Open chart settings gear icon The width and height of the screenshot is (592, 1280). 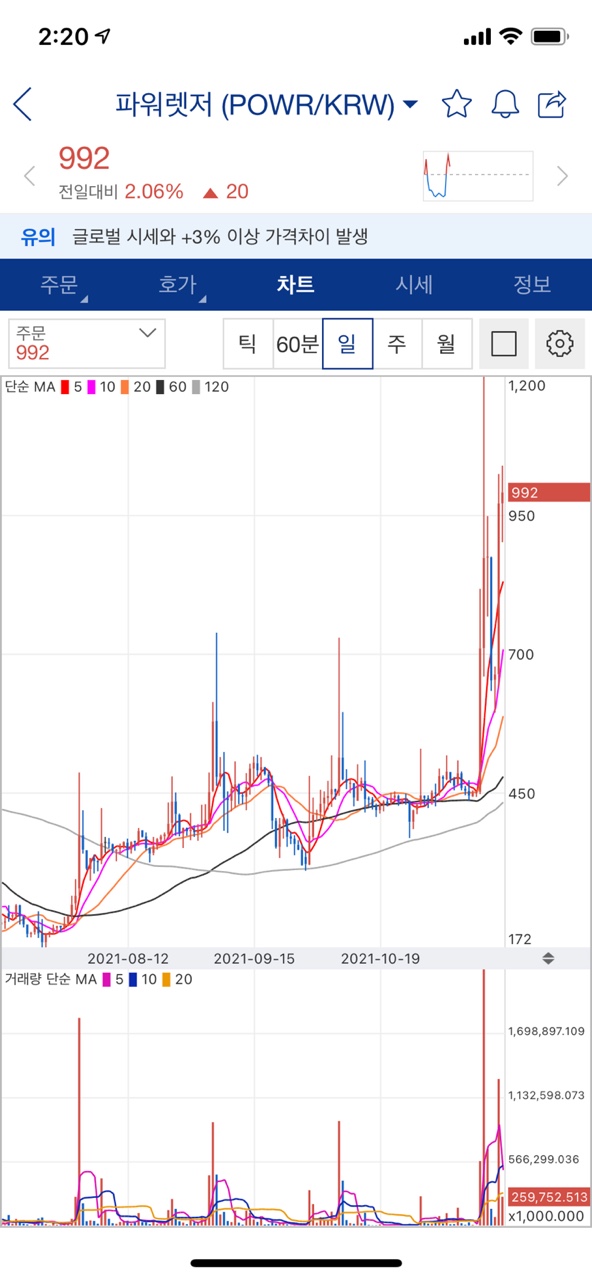pyautogui.click(x=560, y=345)
